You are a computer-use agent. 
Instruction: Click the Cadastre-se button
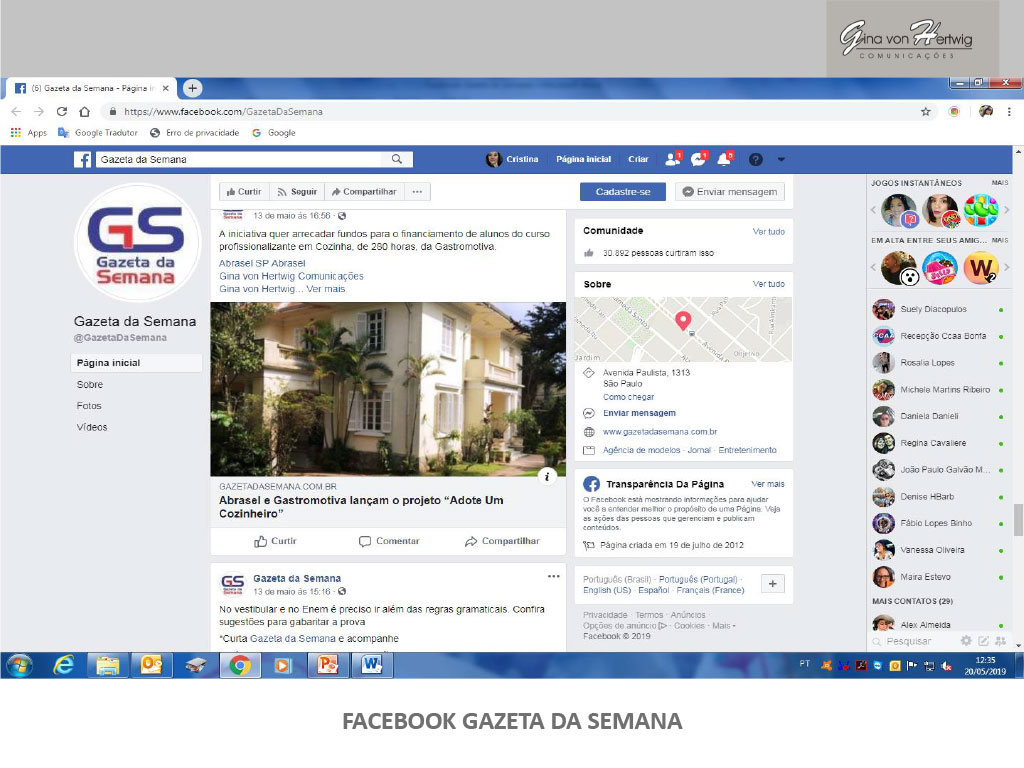coord(623,192)
